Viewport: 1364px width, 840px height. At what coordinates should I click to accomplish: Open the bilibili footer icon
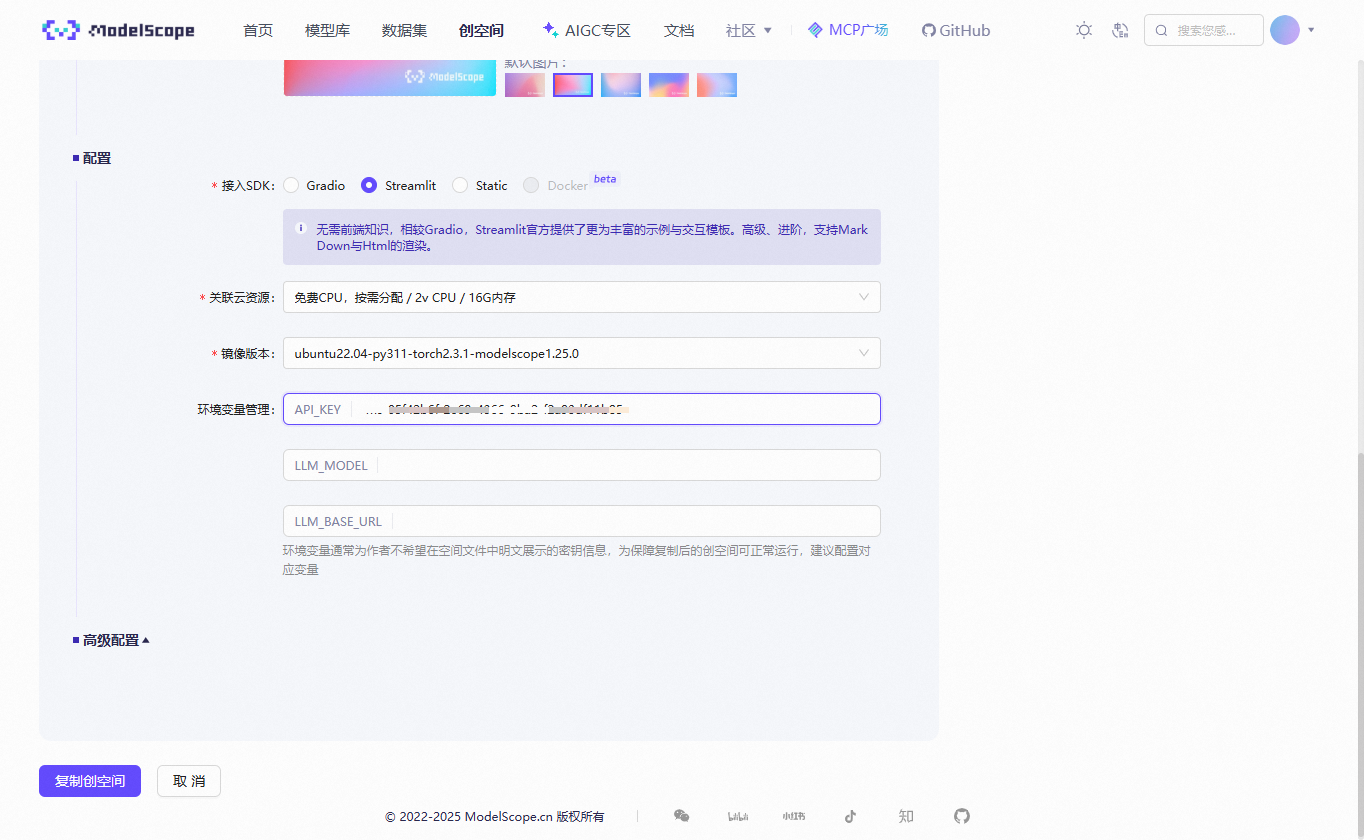(x=738, y=816)
